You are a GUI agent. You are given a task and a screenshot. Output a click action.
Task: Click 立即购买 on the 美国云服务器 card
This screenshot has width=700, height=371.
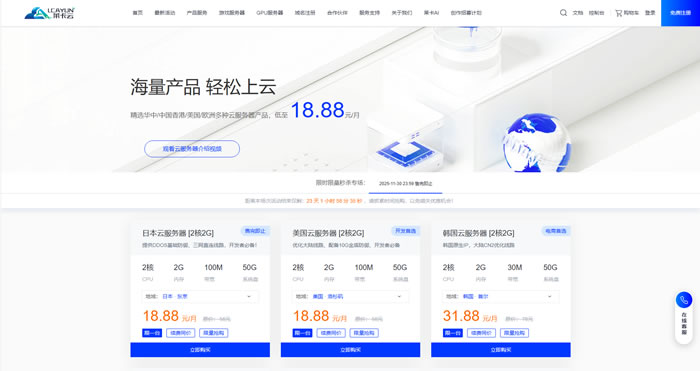click(350, 350)
